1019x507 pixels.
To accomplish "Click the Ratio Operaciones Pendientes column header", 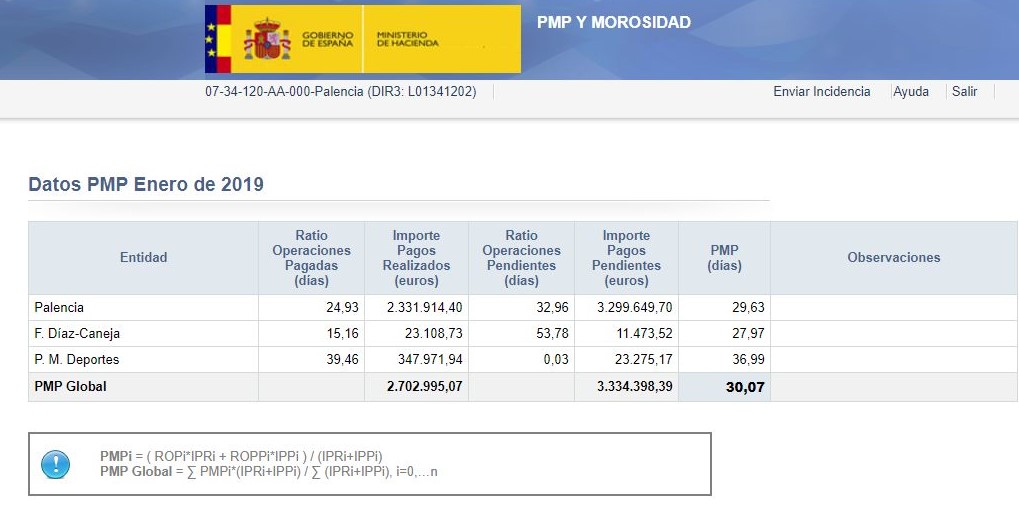I will tap(520, 257).
